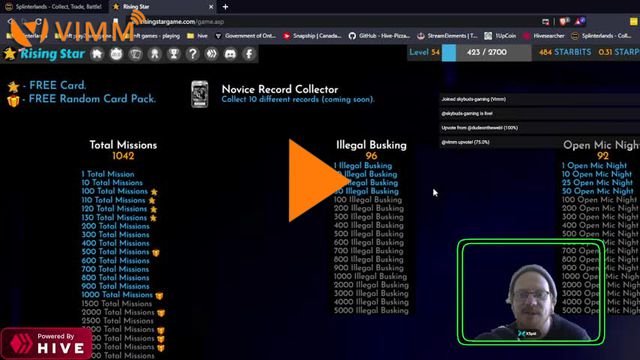Open the StreamElements bookmark

(x=447, y=36)
